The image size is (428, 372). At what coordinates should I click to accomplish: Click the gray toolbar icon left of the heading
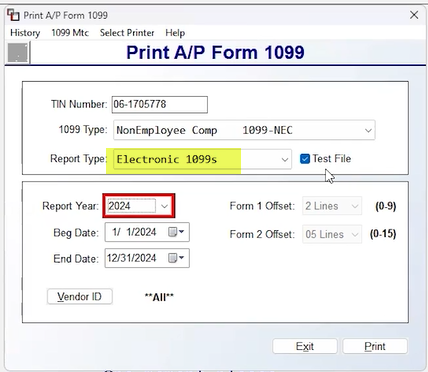tap(18, 52)
